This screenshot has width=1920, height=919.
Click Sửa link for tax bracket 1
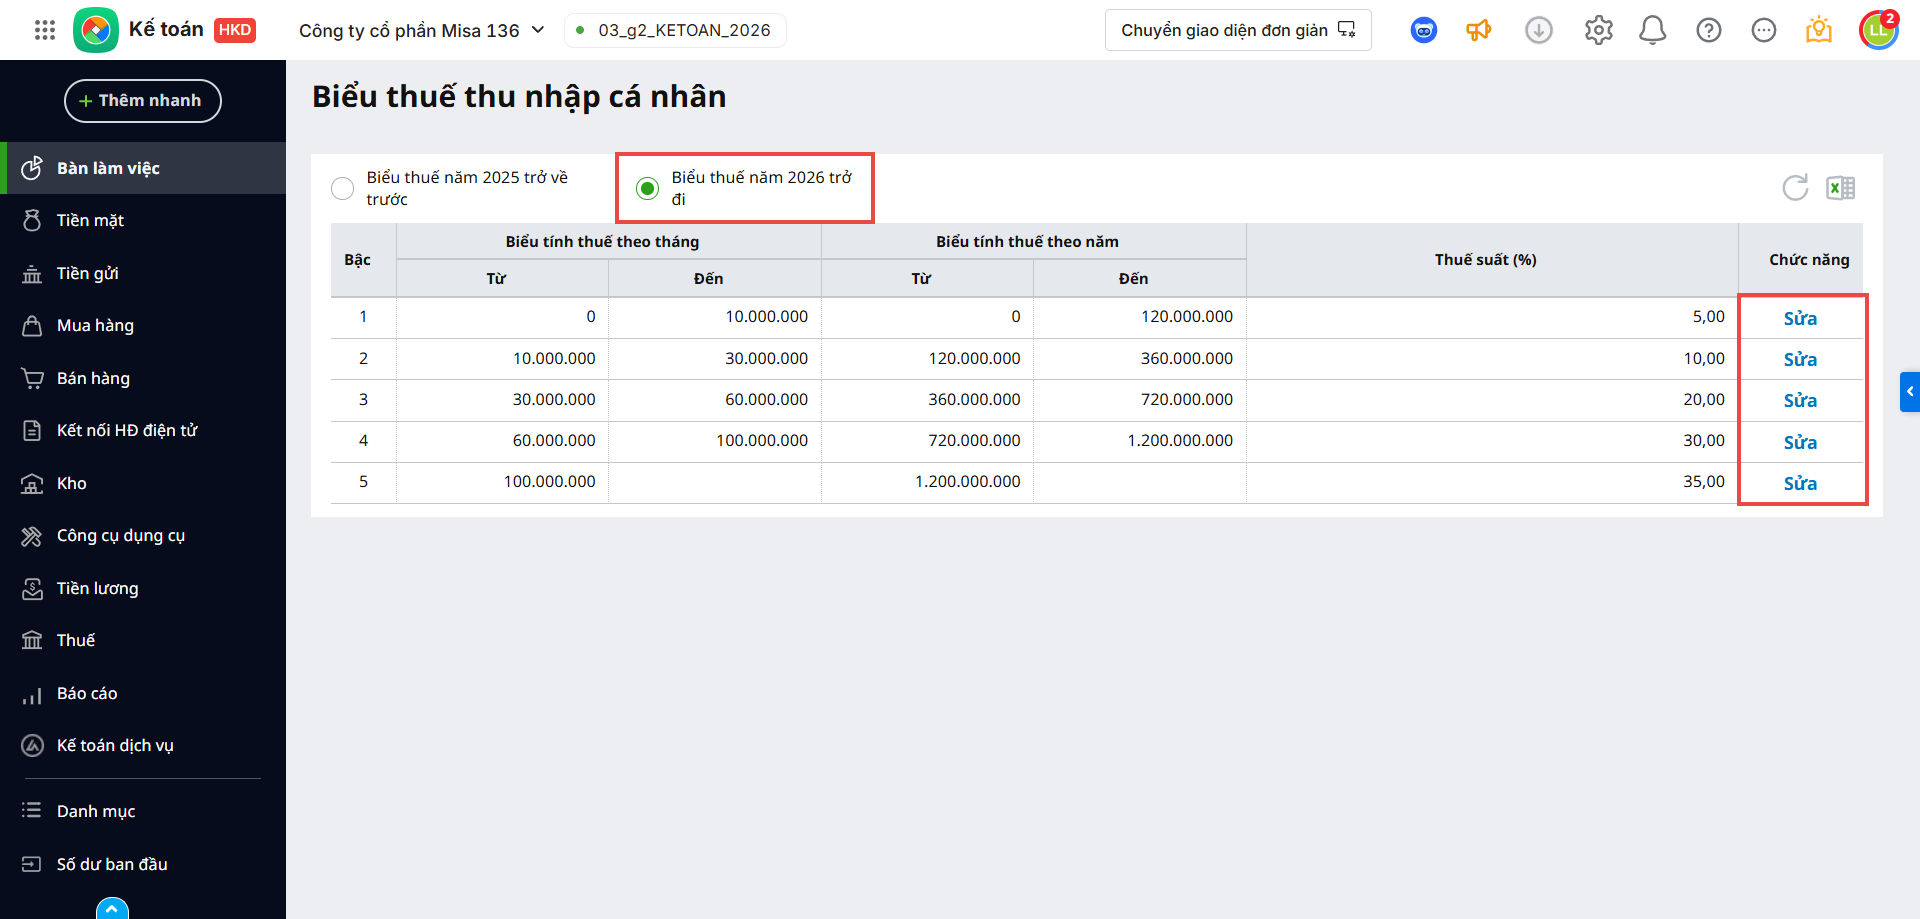tap(1800, 318)
